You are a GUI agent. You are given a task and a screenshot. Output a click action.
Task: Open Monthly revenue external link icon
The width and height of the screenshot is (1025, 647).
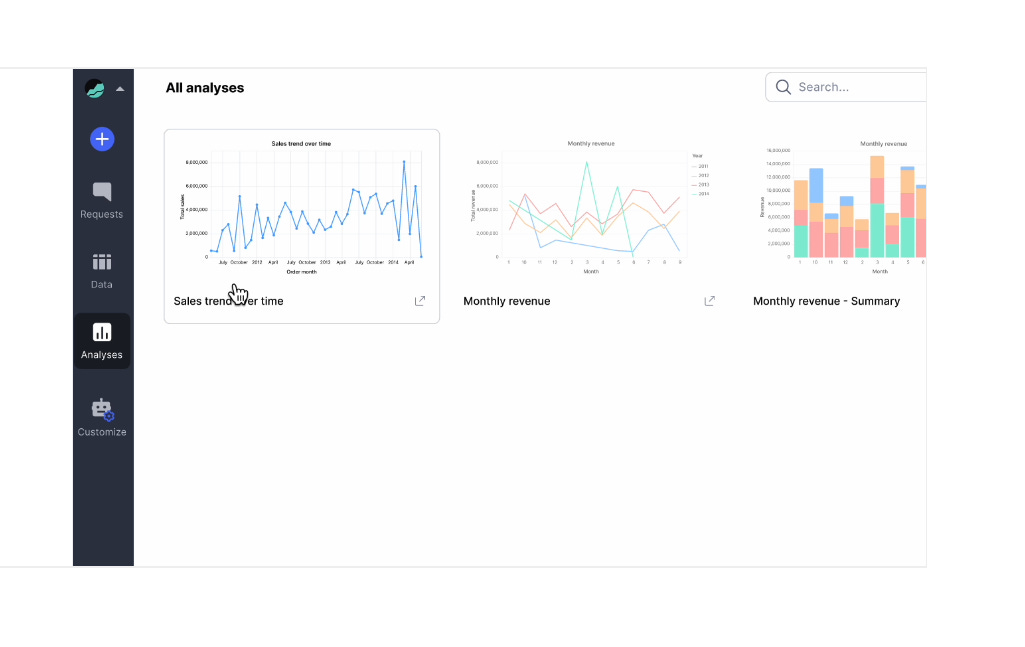pos(709,301)
